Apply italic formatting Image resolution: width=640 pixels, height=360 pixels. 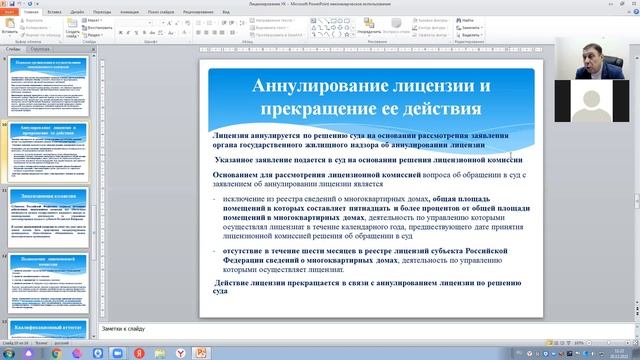click(128, 33)
